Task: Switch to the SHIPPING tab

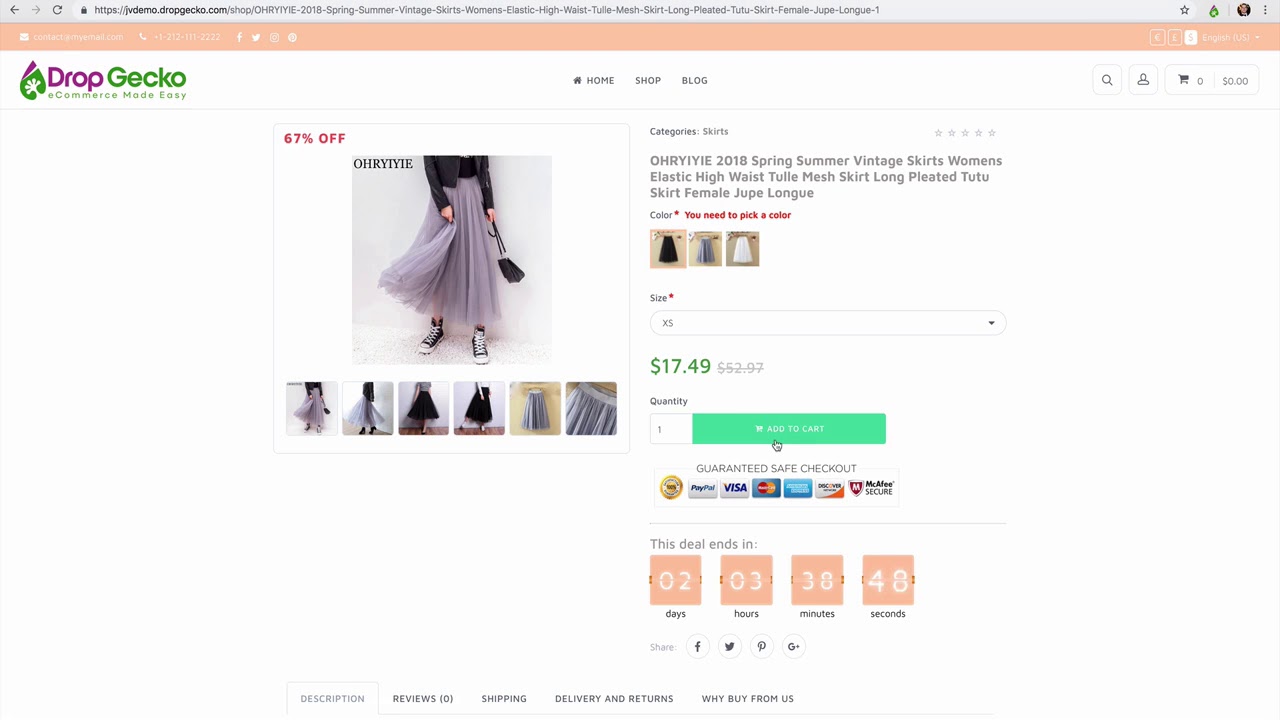Action: tap(504, 698)
